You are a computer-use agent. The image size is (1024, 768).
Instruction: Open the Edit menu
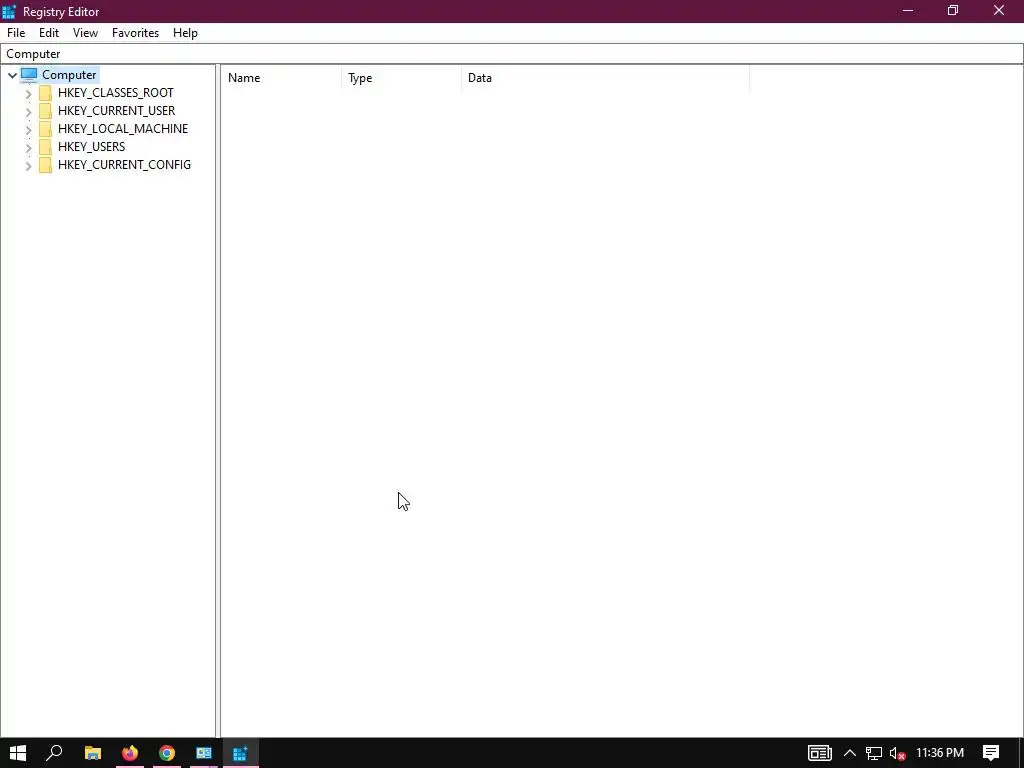pyautogui.click(x=49, y=33)
